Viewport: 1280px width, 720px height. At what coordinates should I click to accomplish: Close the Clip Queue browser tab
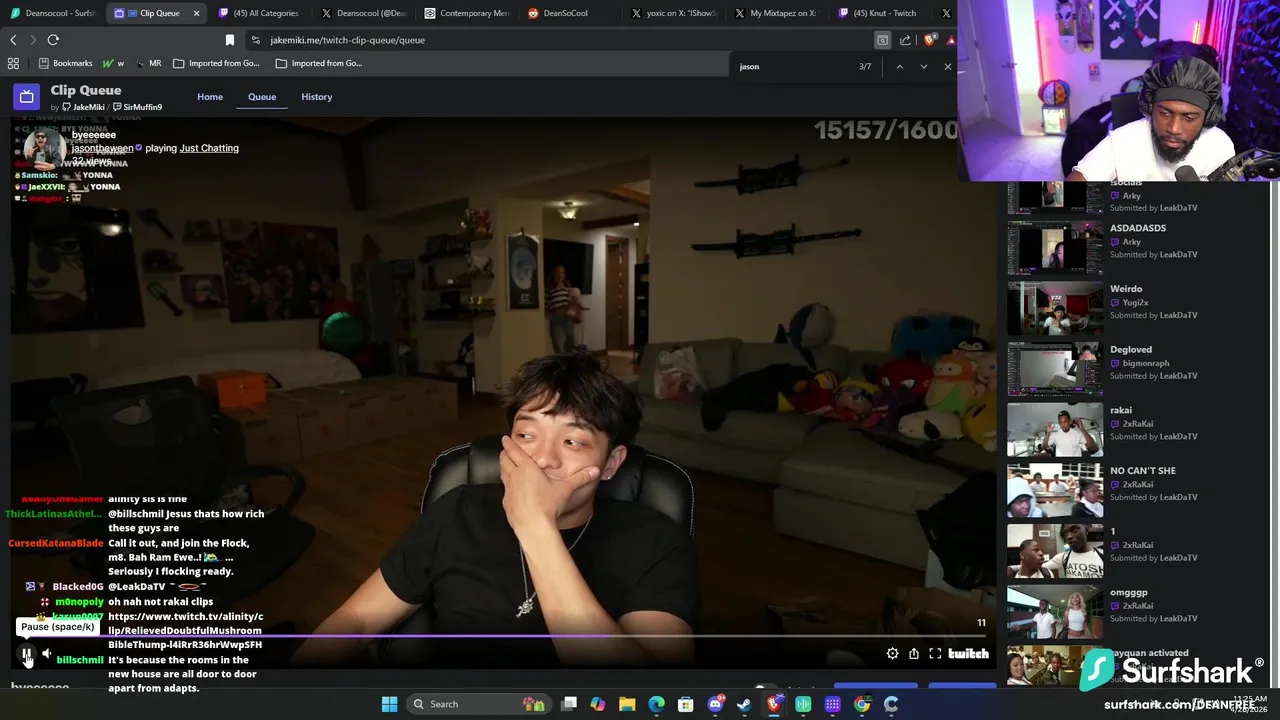point(196,13)
